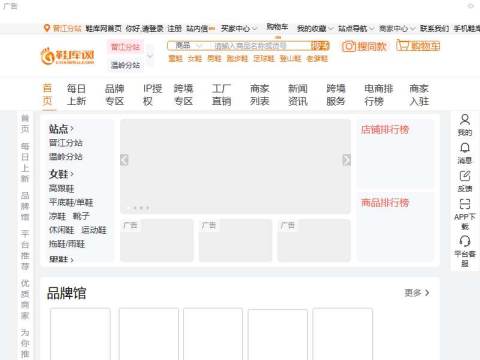
Task: Open the 品牌专区 navigation tab
Action: 115,95
